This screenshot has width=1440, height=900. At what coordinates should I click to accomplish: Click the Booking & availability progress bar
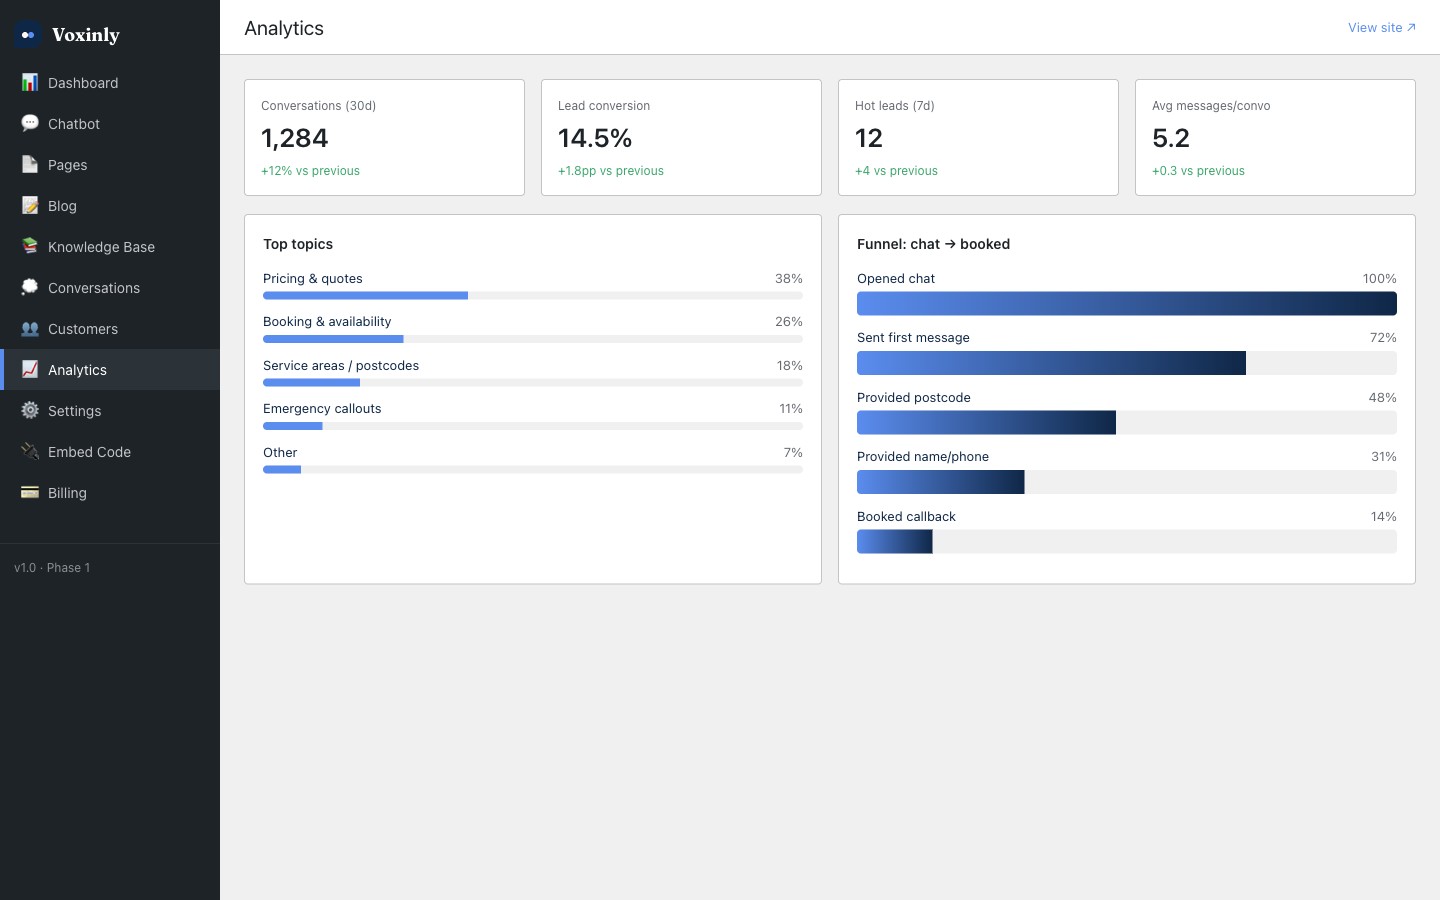point(533,339)
